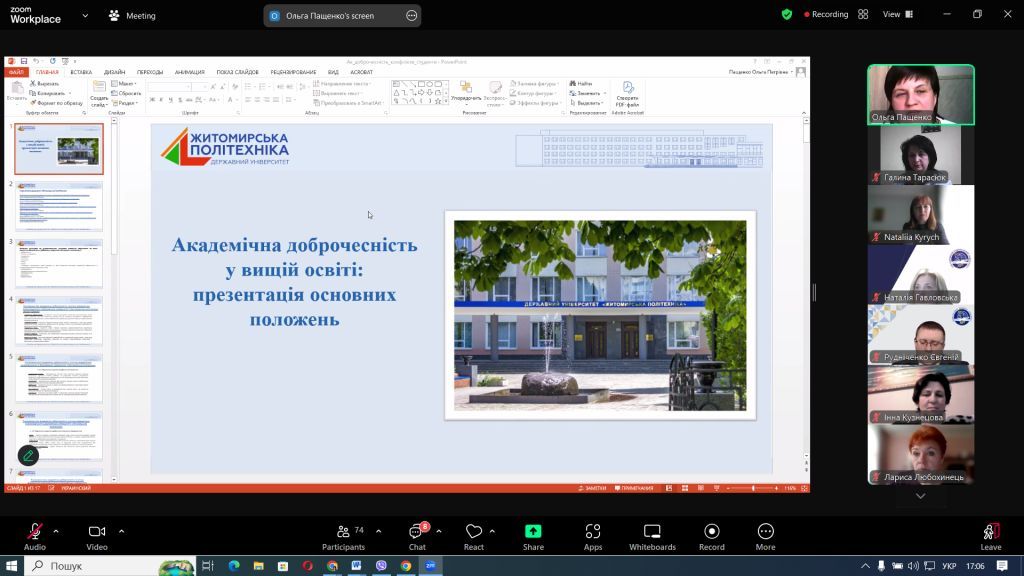The width and height of the screenshot is (1024, 576).
Task: Open the Chat panel
Action: [417, 537]
